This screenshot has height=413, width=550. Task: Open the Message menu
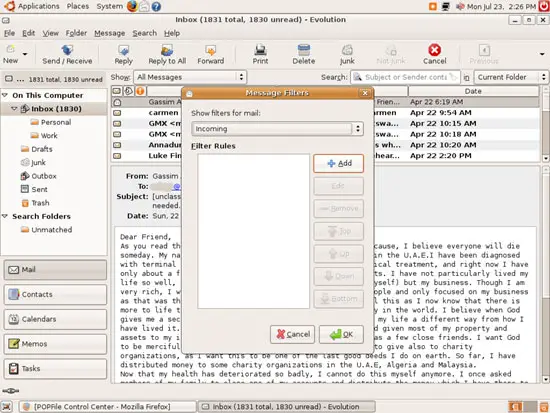pyautogui.click(x=109, y=33)
